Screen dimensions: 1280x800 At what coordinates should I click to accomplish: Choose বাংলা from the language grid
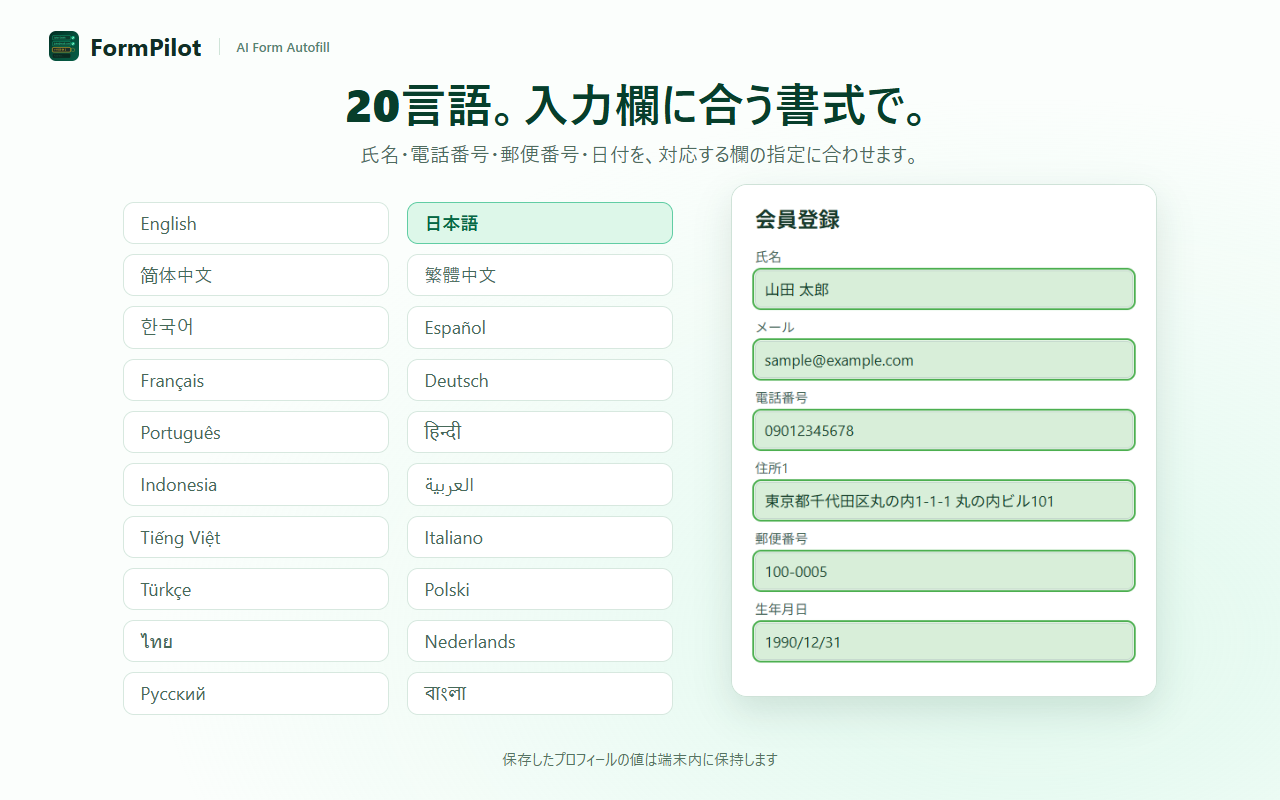[540, 693]
